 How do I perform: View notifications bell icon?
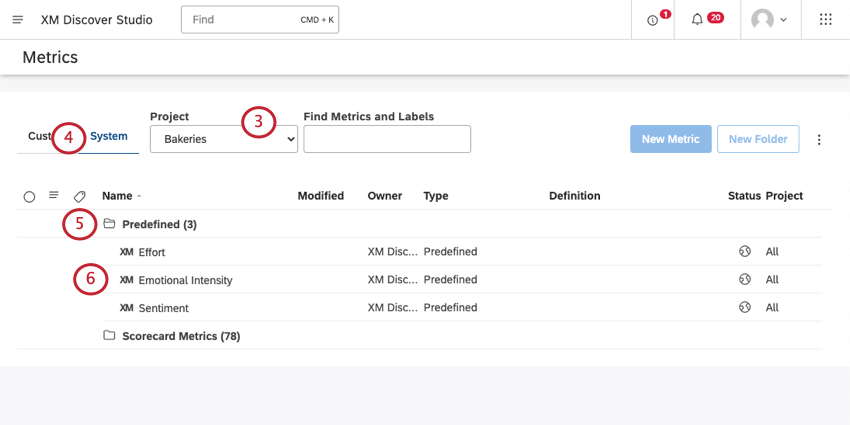click(x=698, y=20)
